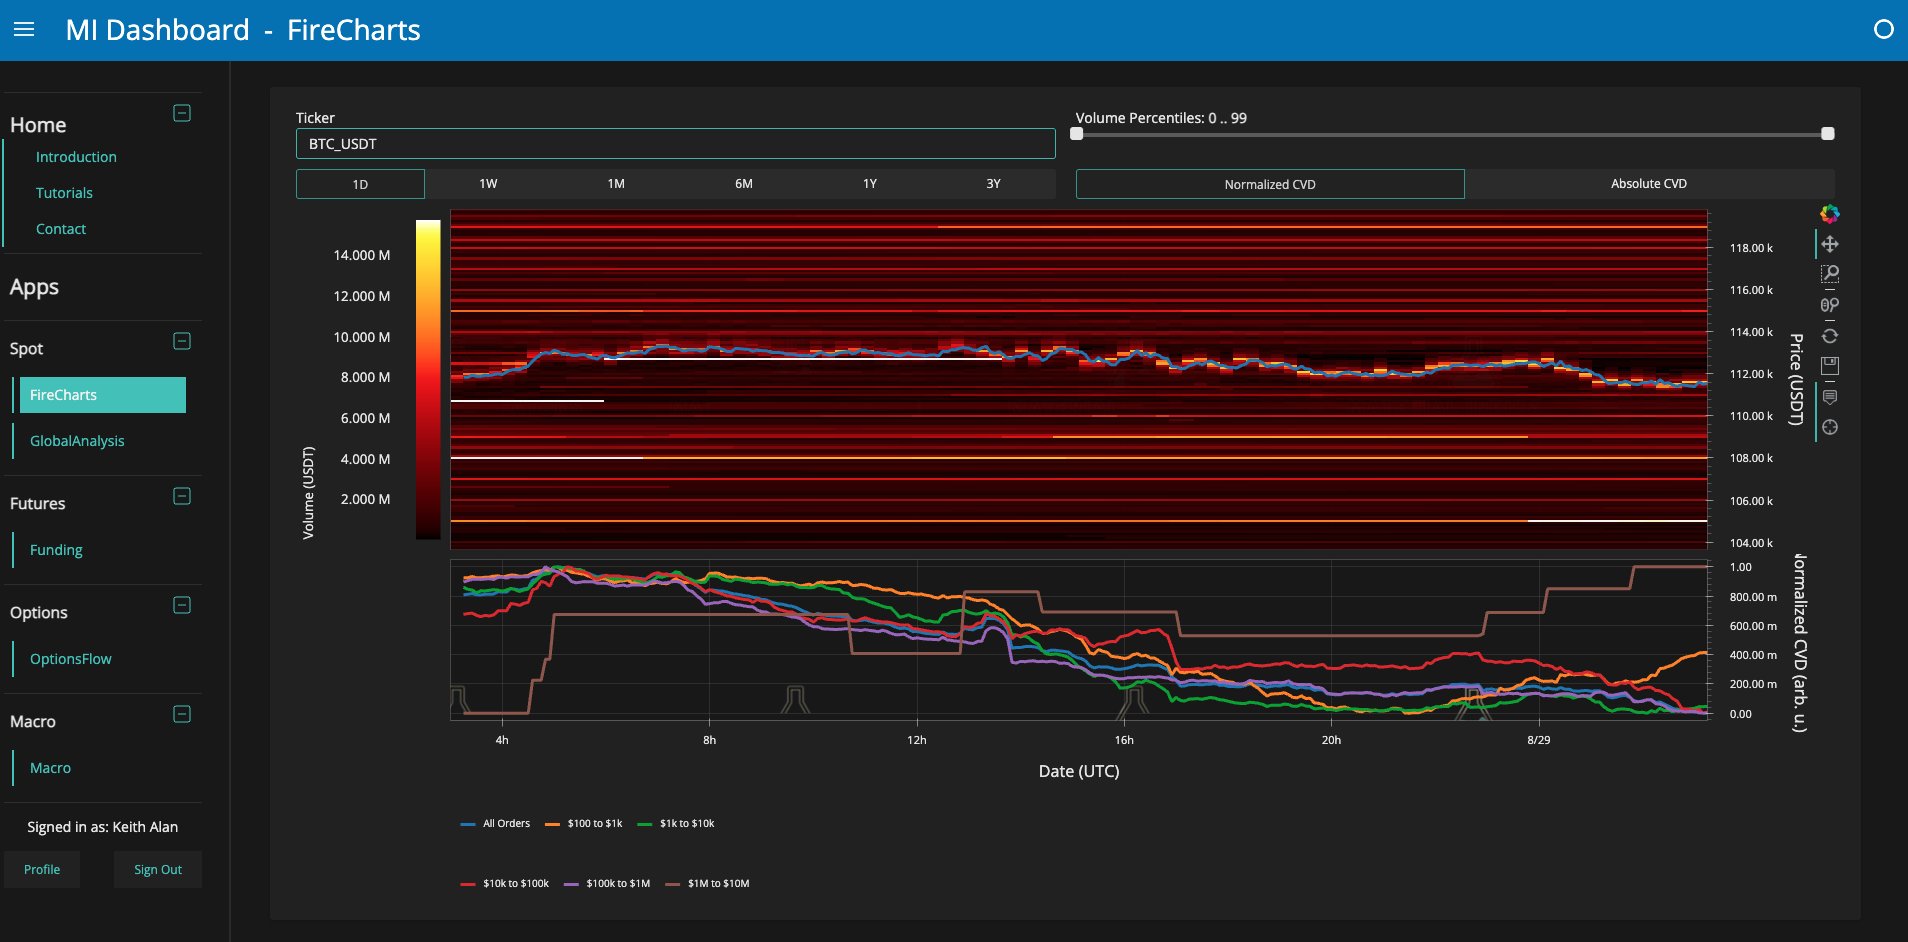Select the 6M timeframe tab
This screenshot has width=1908, height=942.
[x=743, y=184]
